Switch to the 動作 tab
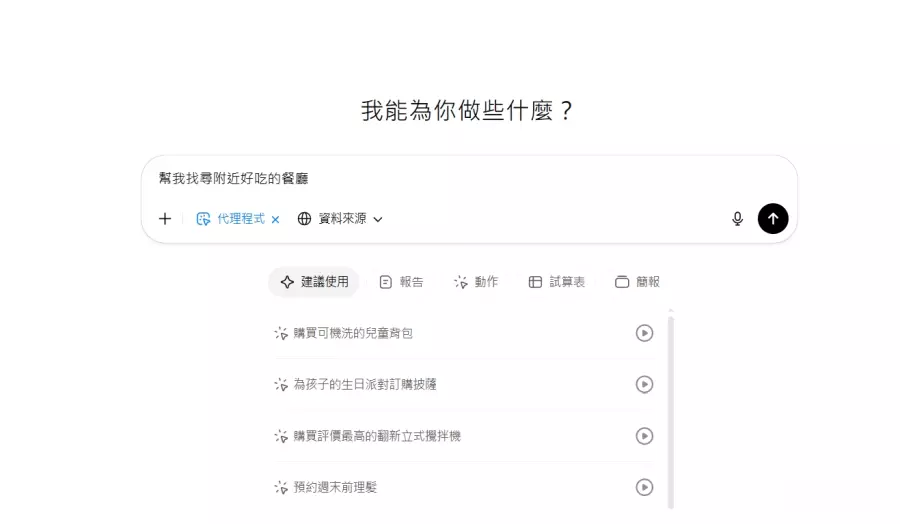 tap(476, 282)
